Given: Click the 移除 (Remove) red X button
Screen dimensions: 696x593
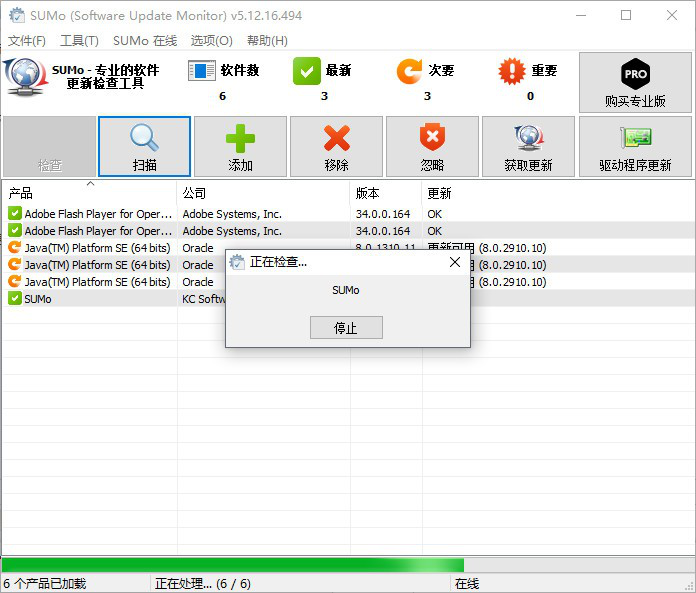Looking at the screenshot, I should (336, 146).
